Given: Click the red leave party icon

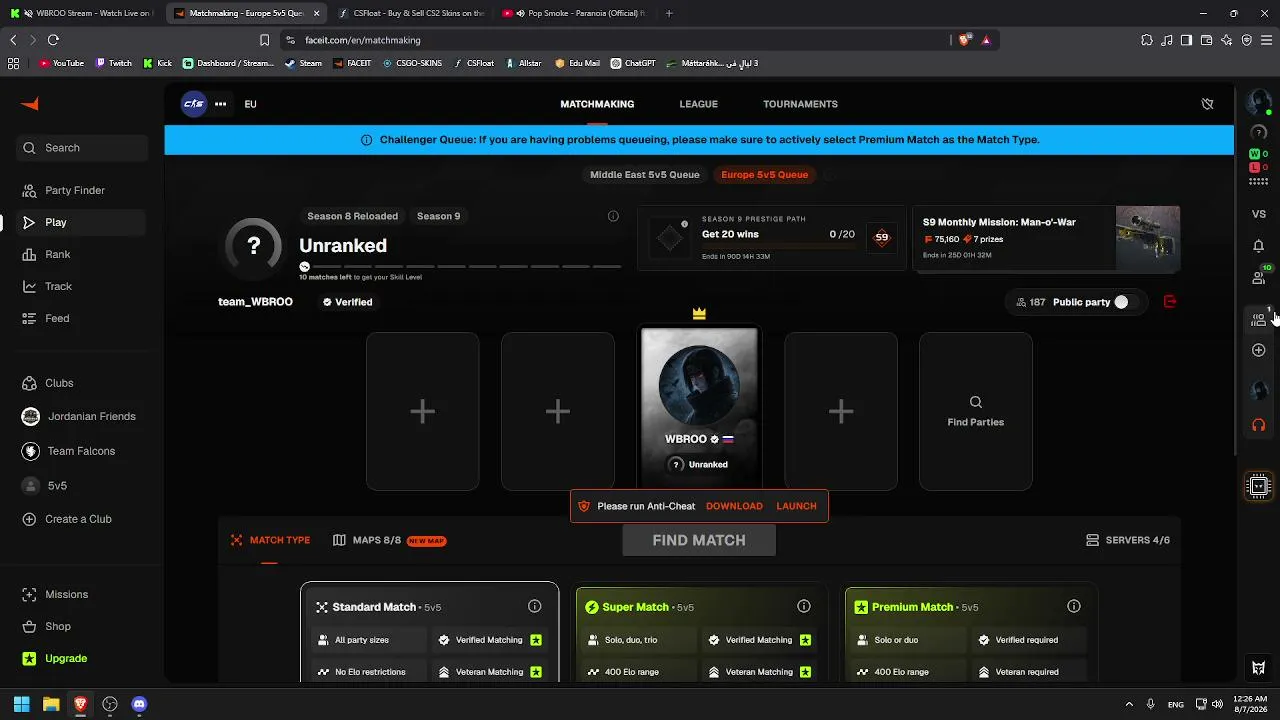Looking at the screenshot, I should (1170, 301).
